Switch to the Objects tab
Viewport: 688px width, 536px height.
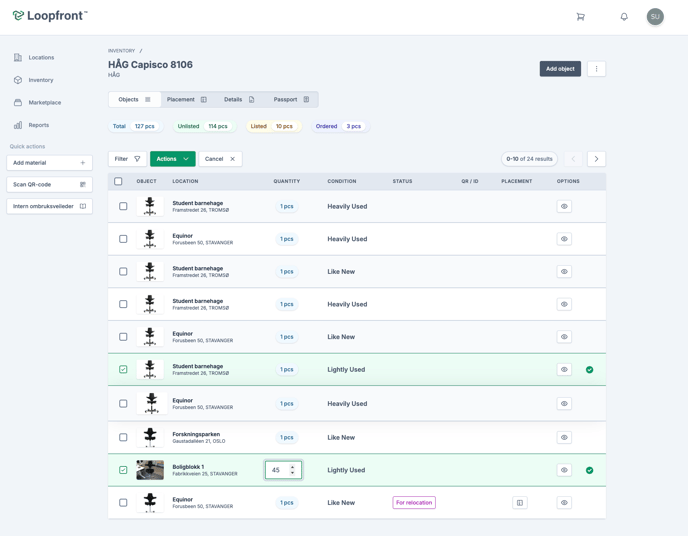tap(134, 100)
